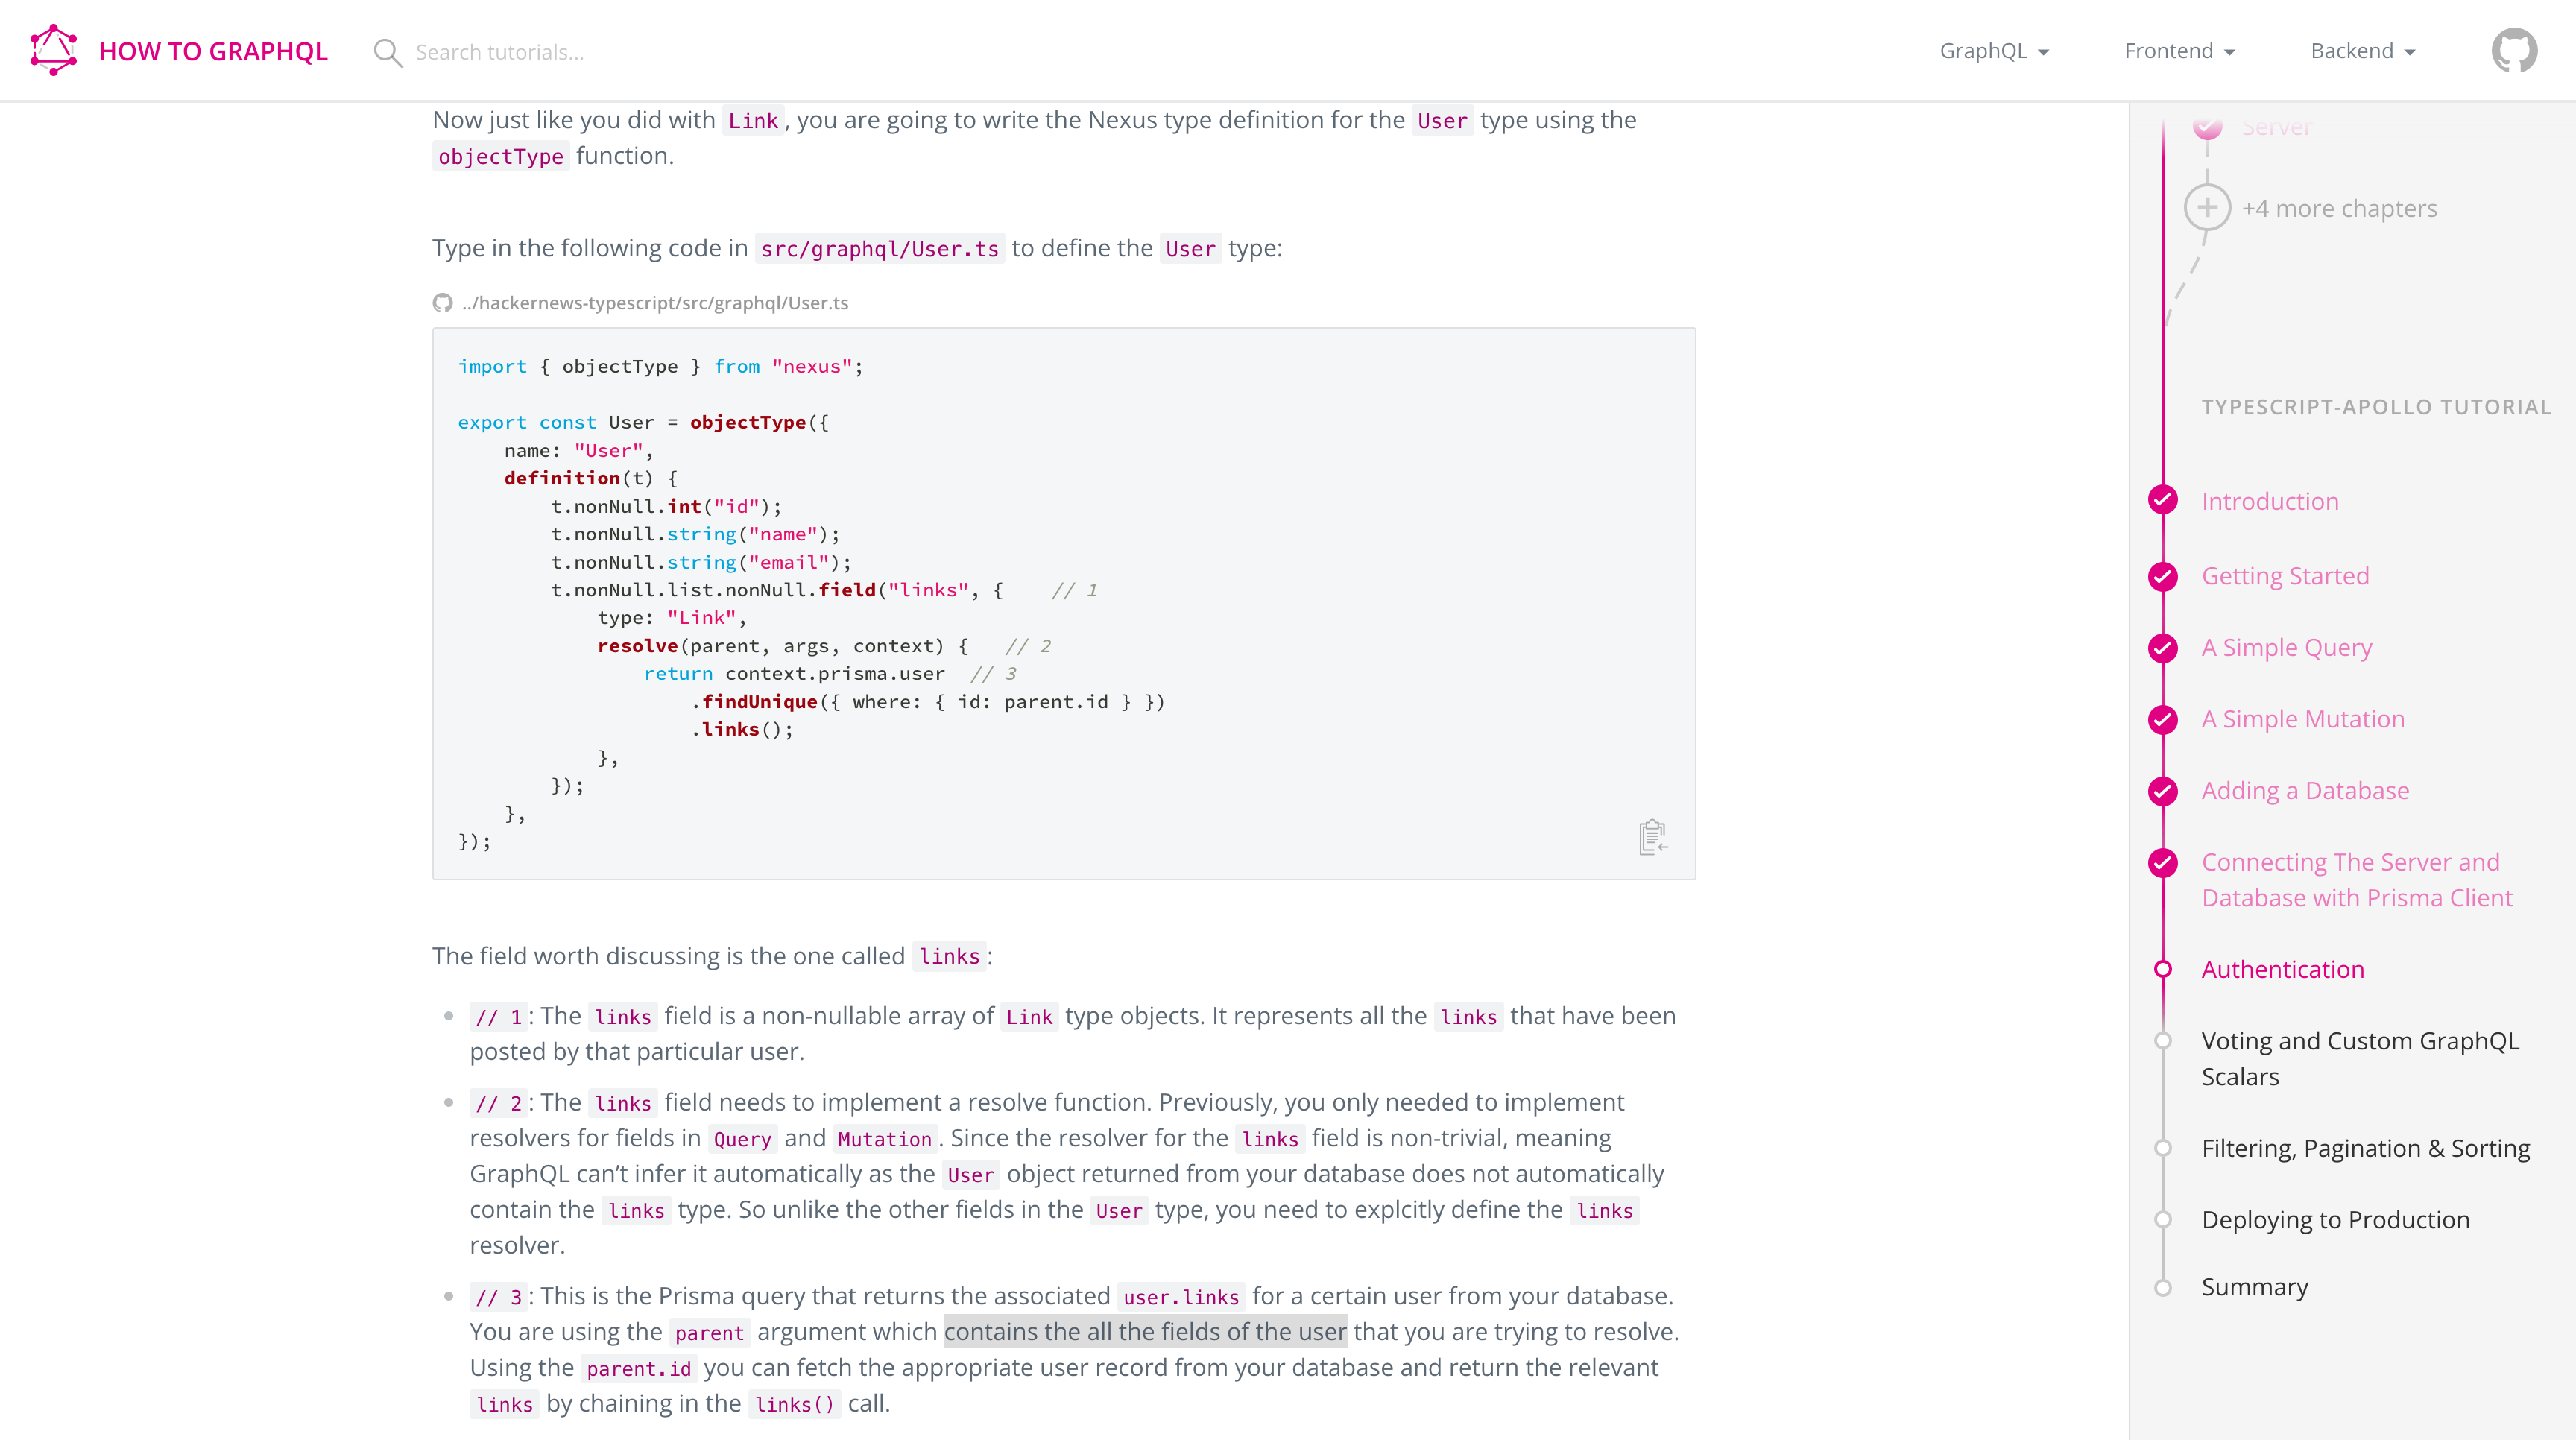Navigate to Deploying to Production chapter
The width and height of the screenshot is (2576, 1440).
[2335, 1219]
